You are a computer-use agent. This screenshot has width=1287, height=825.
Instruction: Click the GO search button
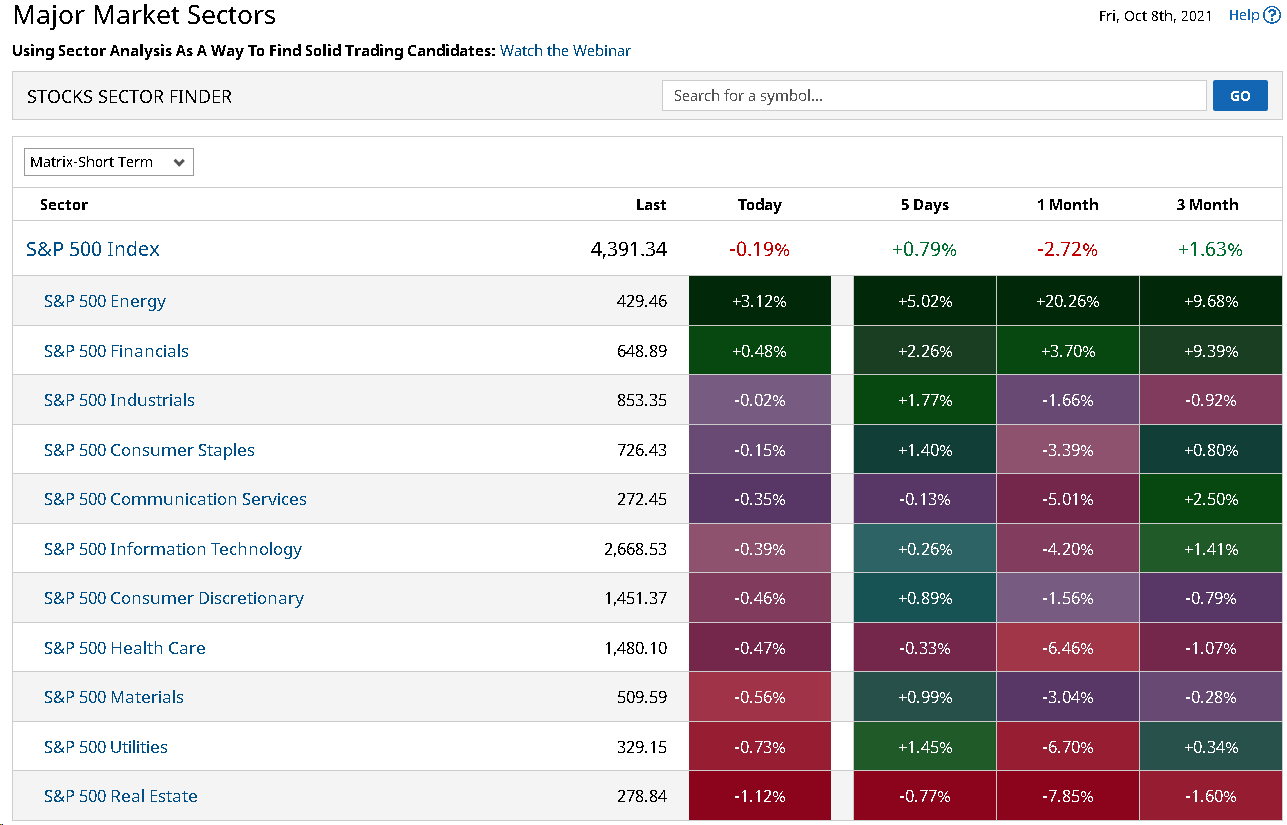[x=1240, y=96]
